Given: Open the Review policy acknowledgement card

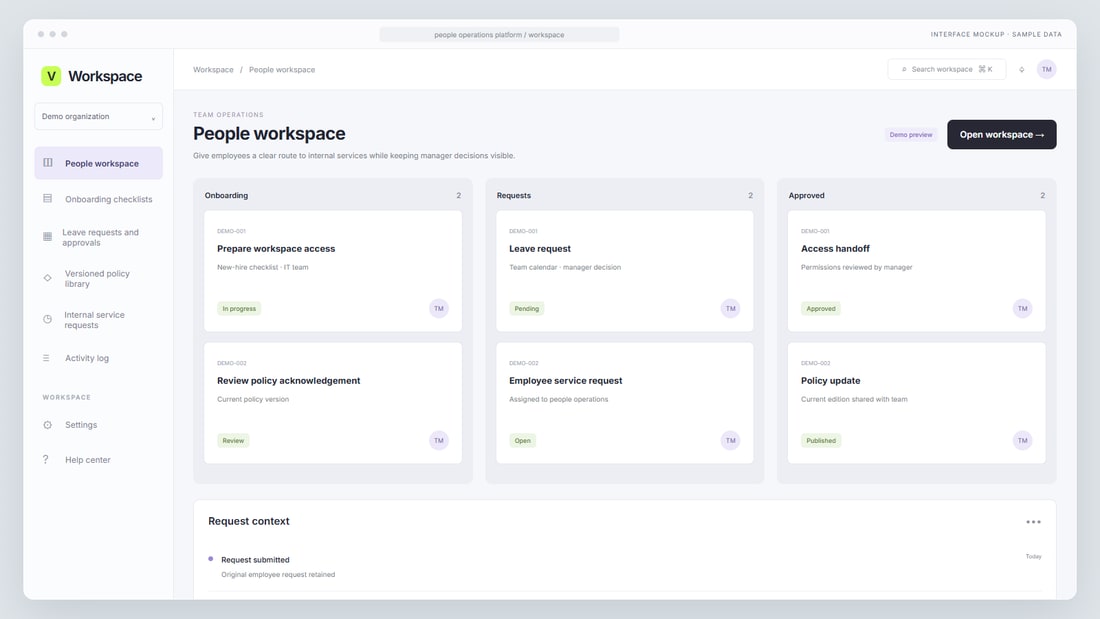Looking at the screenshot, I should click(333, 403).
